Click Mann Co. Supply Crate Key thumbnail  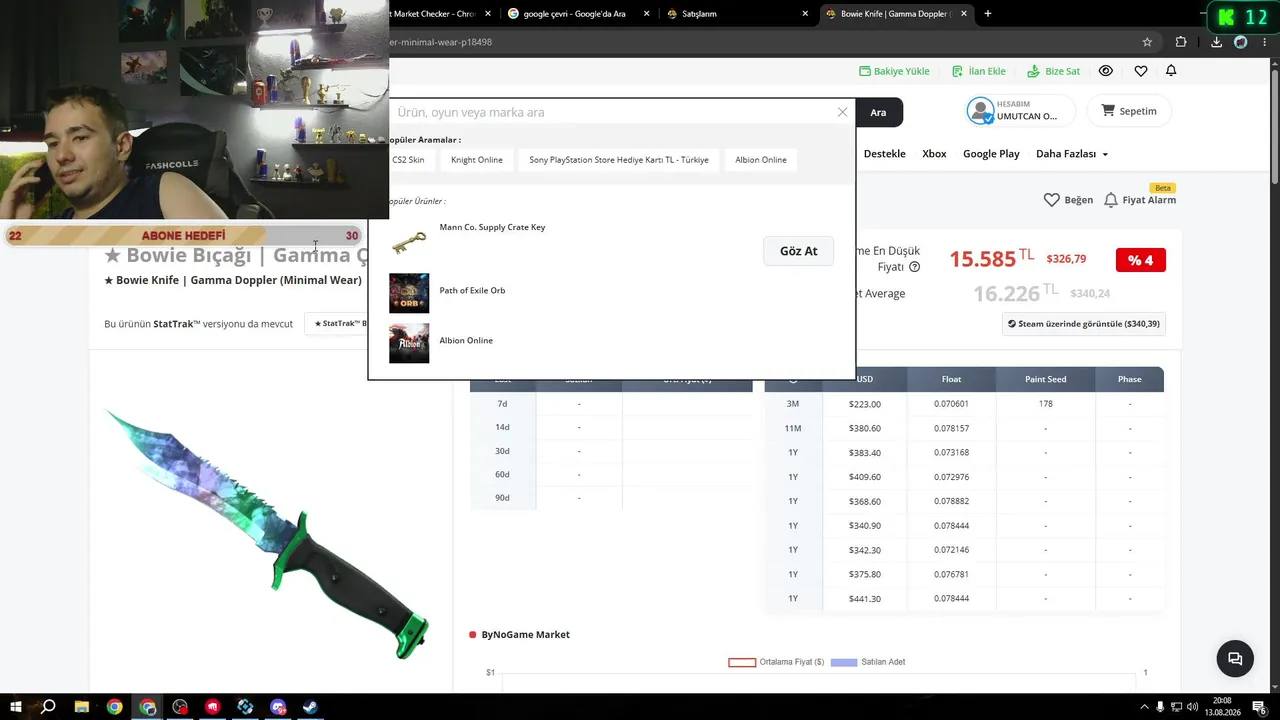[409, 243]
